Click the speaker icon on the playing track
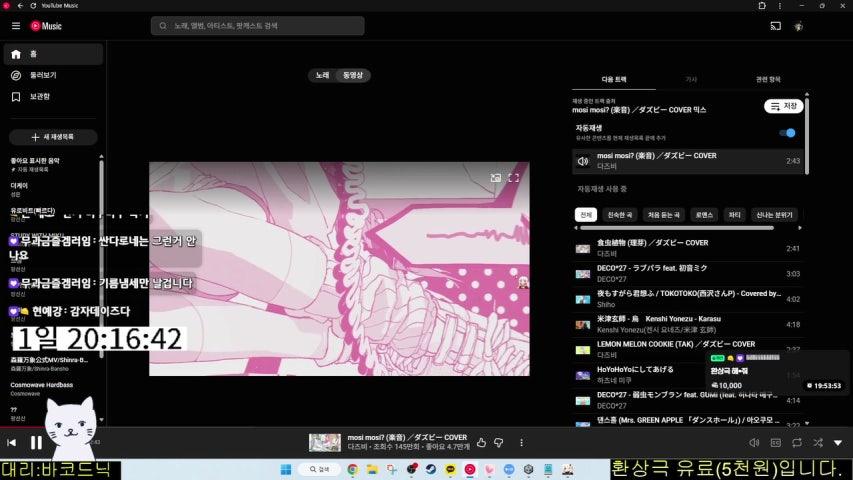The image size is (853, 480). click(583, 161)
